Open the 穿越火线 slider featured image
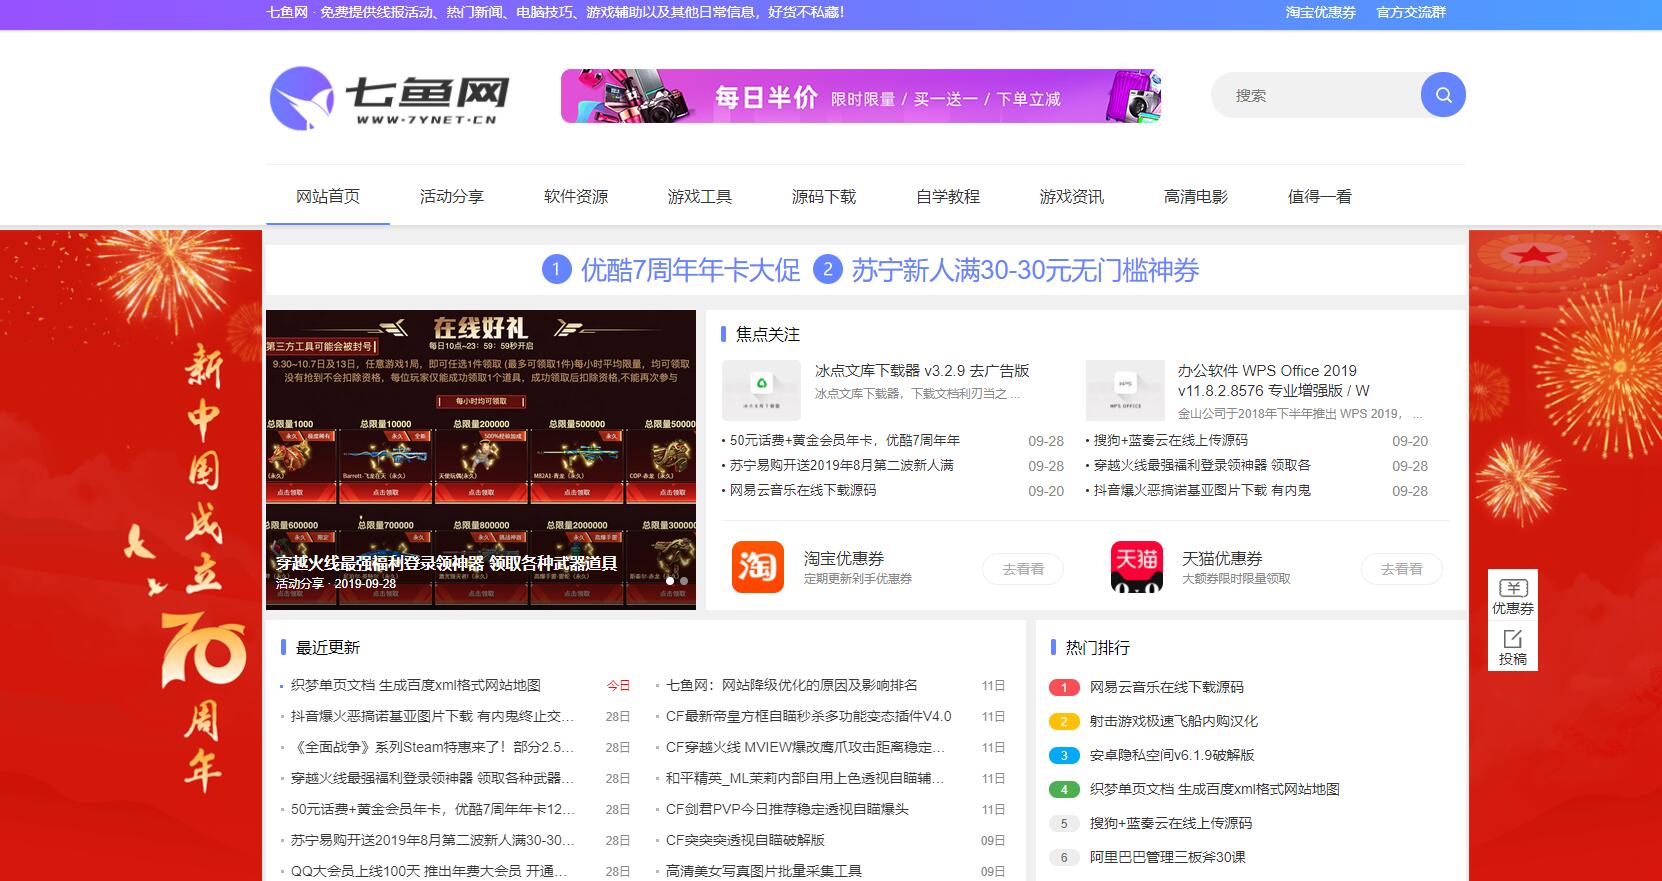Viewport: 1662px width, 881px height. click(x=481, y=459)
